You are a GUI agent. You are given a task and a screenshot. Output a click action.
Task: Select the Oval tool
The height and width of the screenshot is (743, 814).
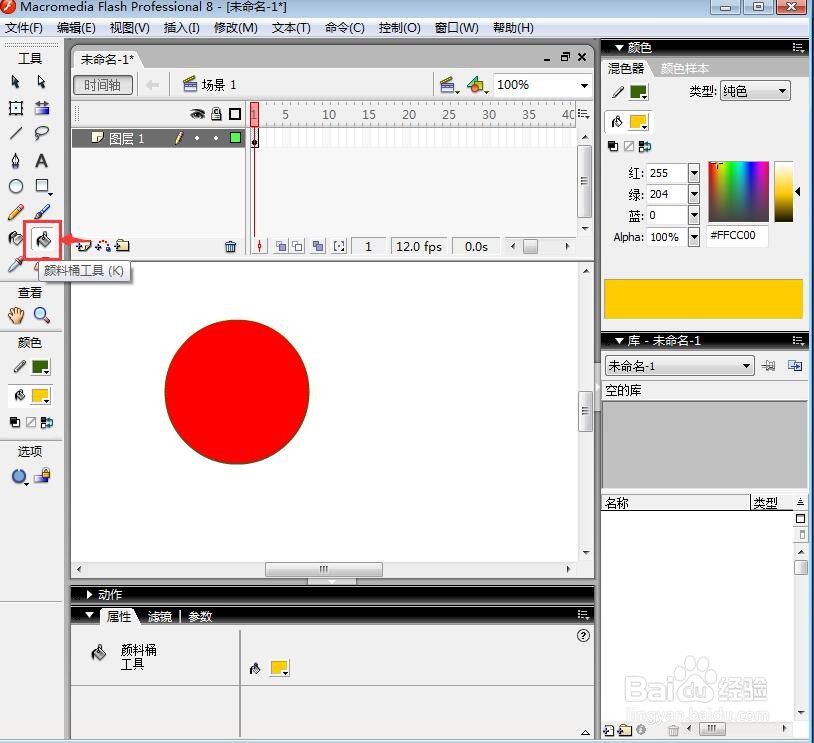pos(16,186)
